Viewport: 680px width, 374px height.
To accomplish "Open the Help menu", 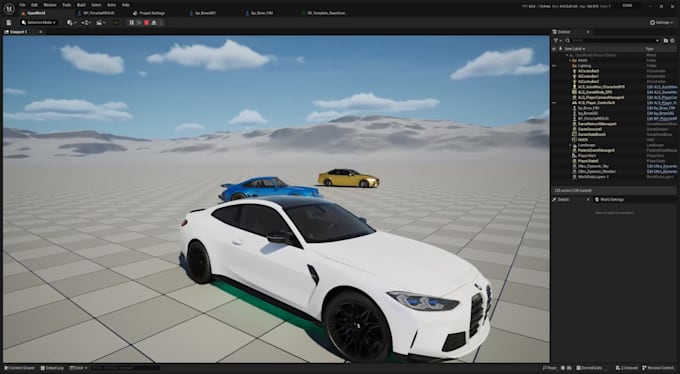I will click(126, 5).
